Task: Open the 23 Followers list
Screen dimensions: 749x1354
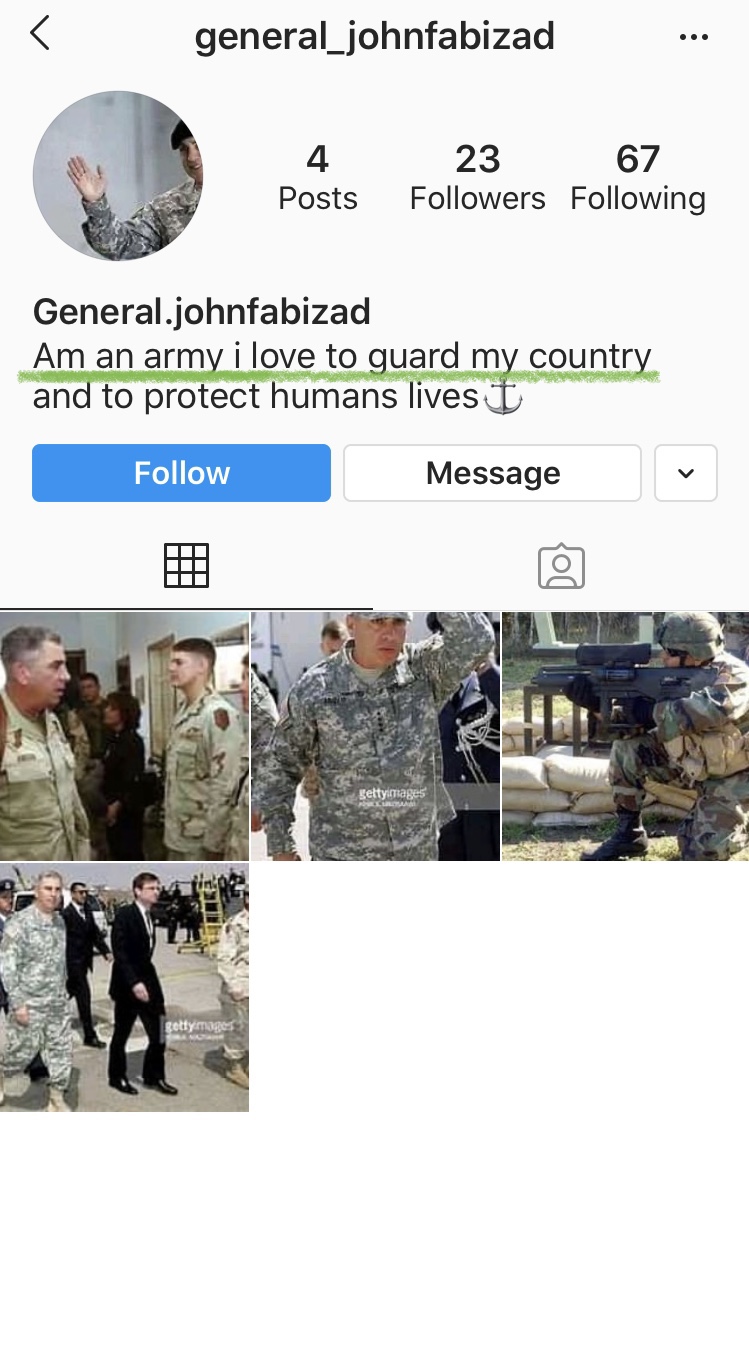Action: point(478,177)
